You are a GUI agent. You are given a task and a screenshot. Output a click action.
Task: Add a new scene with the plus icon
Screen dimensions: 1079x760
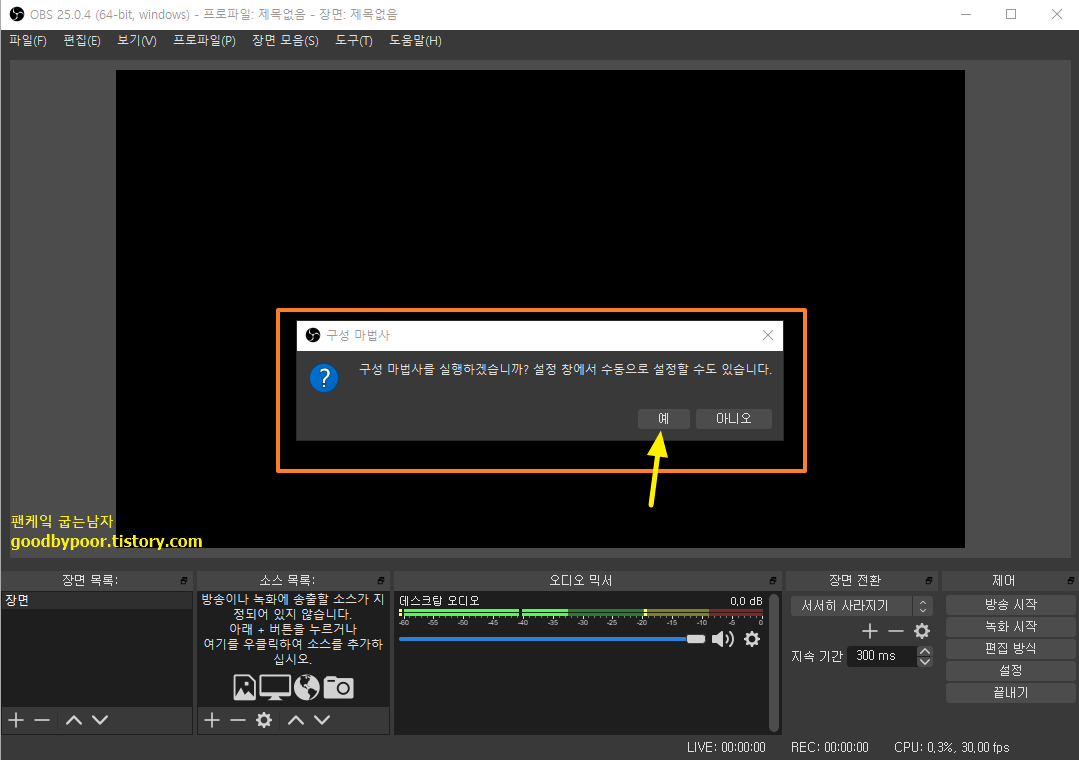coord(16,720)
